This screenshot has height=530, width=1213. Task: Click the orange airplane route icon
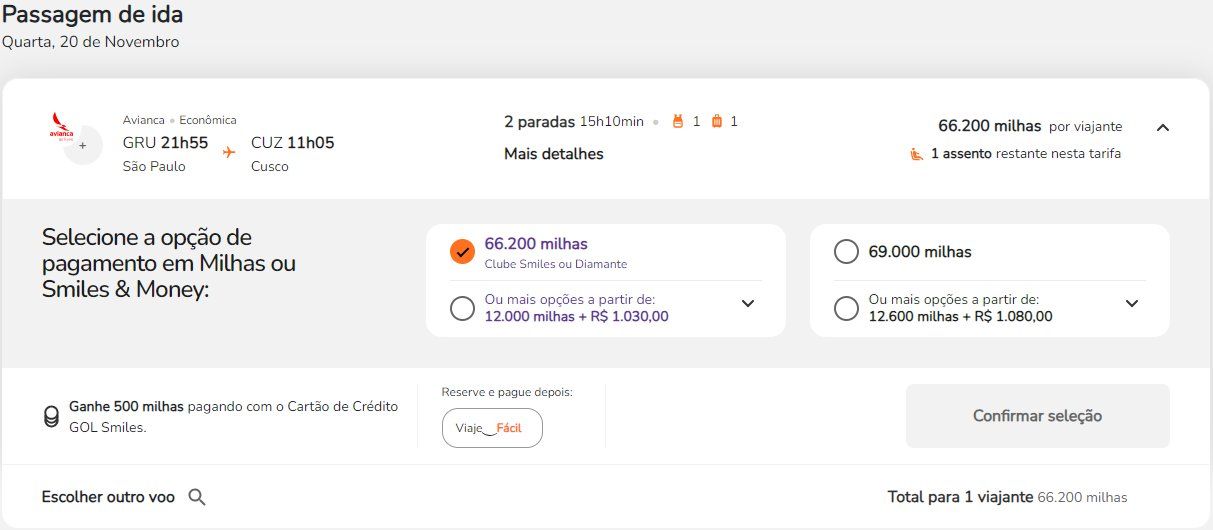[x=229, y=152]
